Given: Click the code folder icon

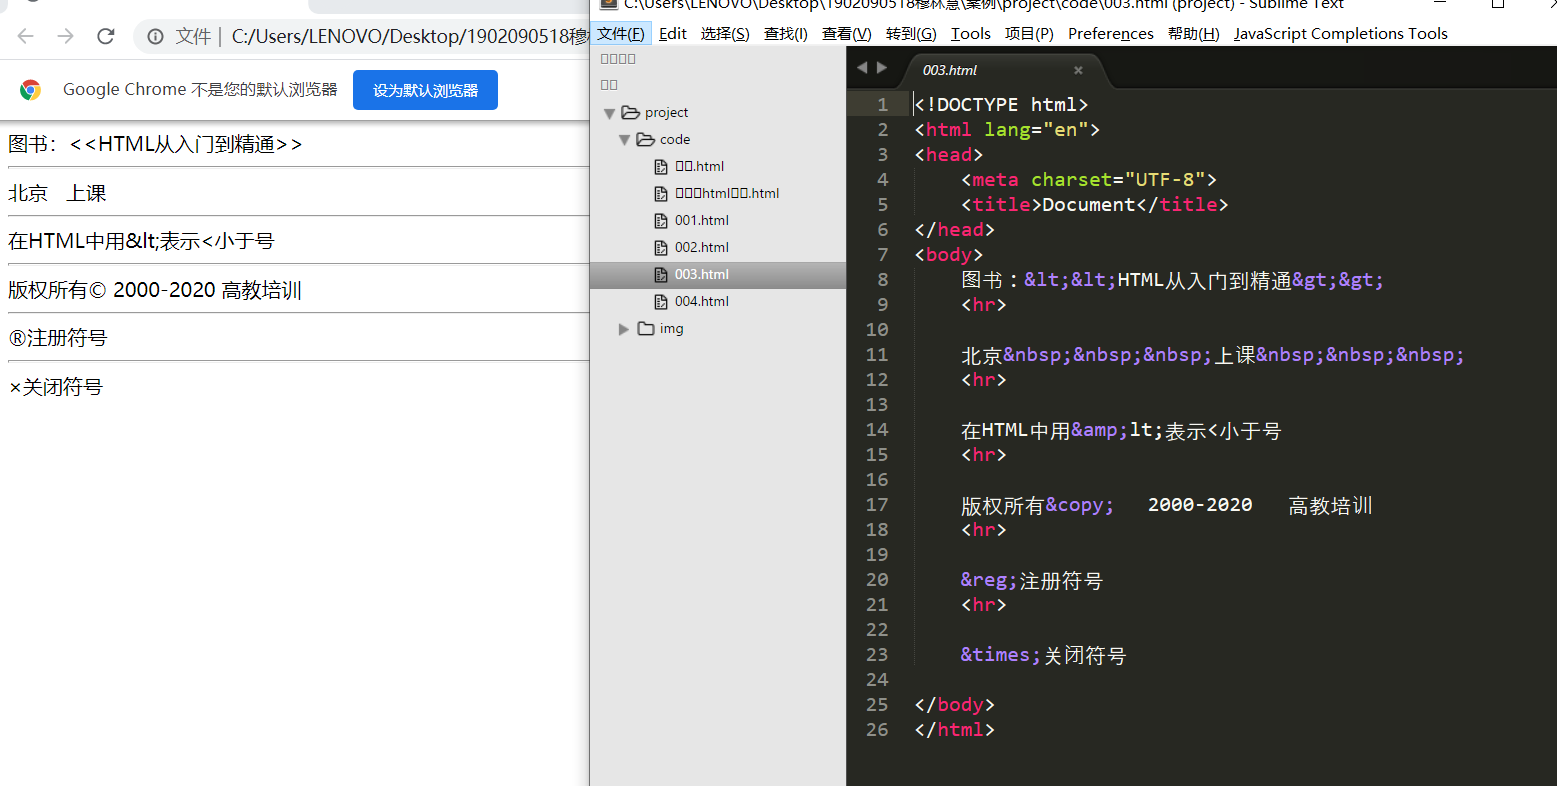Looking at the screenshot, I should pyautogui.click(x=646, y=139).
